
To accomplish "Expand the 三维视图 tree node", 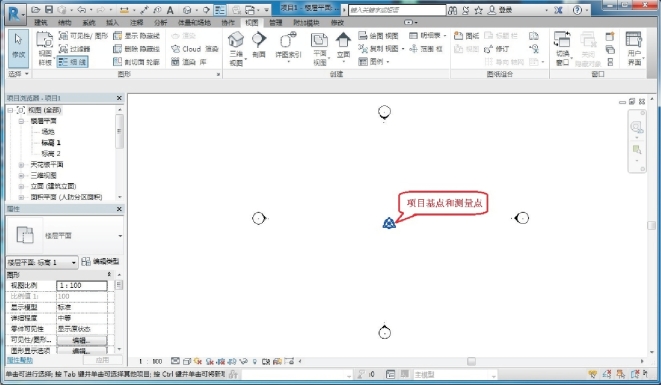I will click(21, 175).
